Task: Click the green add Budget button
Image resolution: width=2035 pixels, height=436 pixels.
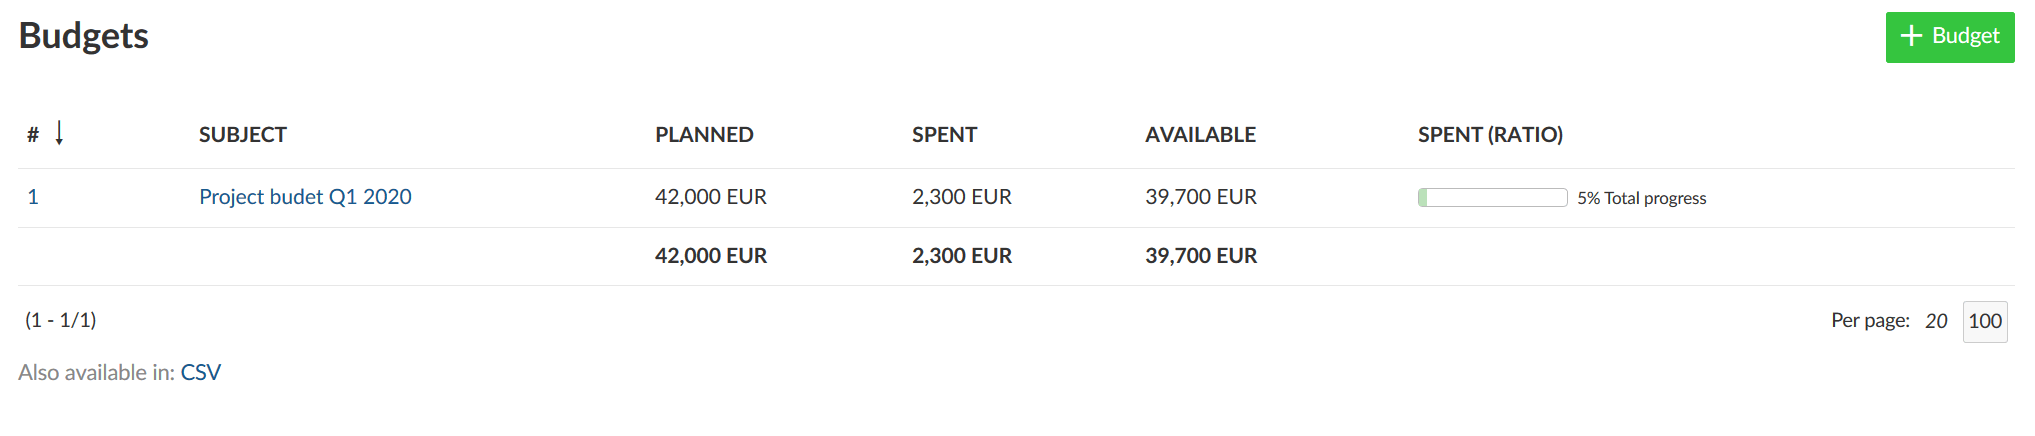Action: (1949, 37)
